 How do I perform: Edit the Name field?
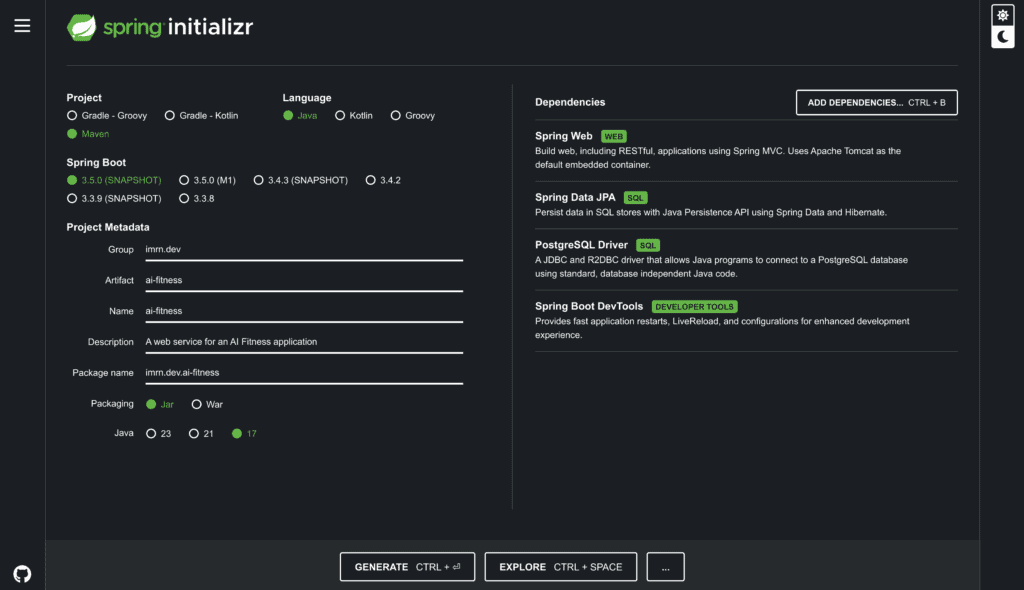(304, 311)
